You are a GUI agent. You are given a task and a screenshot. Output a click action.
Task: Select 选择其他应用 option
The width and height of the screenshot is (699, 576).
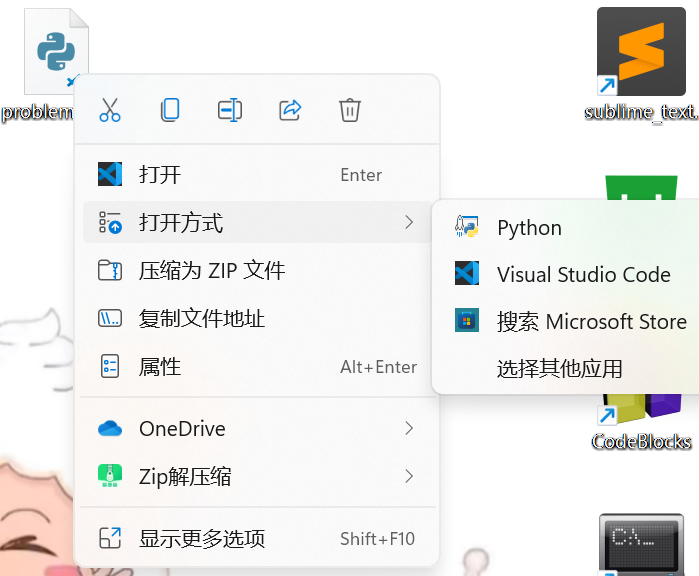[570, 368]
